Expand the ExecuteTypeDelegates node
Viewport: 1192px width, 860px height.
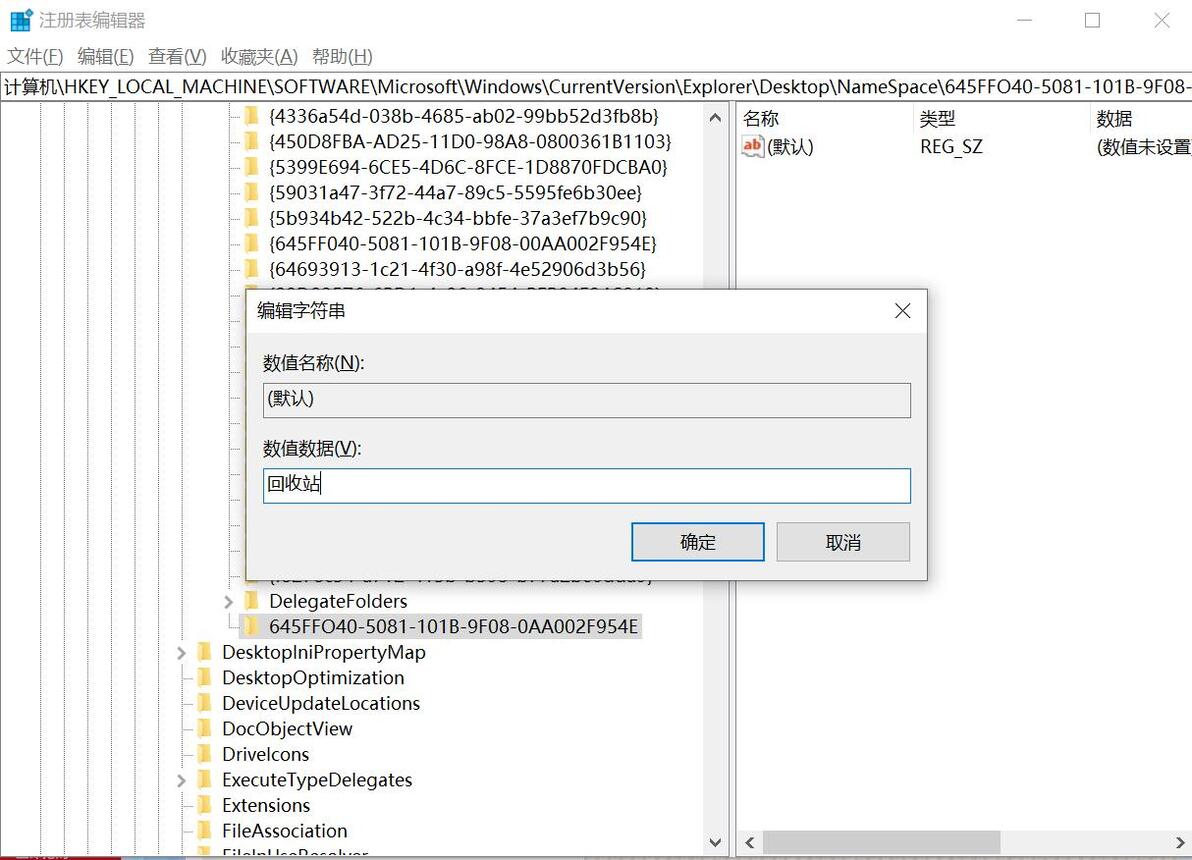click(181, 780)
